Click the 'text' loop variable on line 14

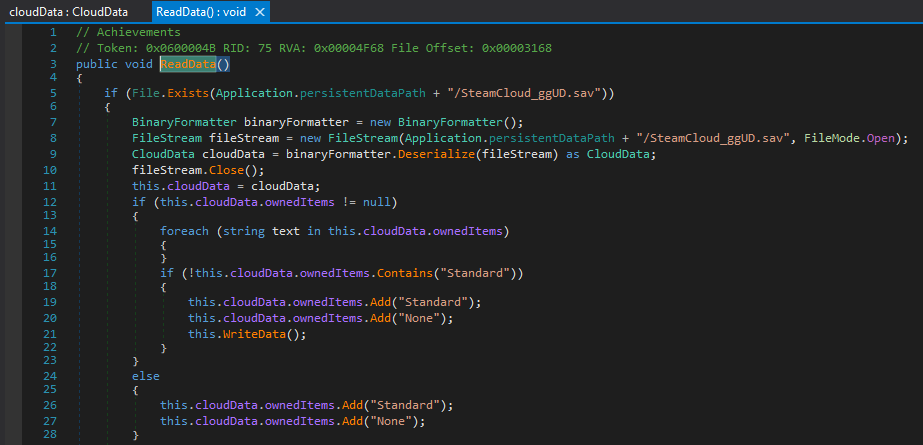pos(285,231)
